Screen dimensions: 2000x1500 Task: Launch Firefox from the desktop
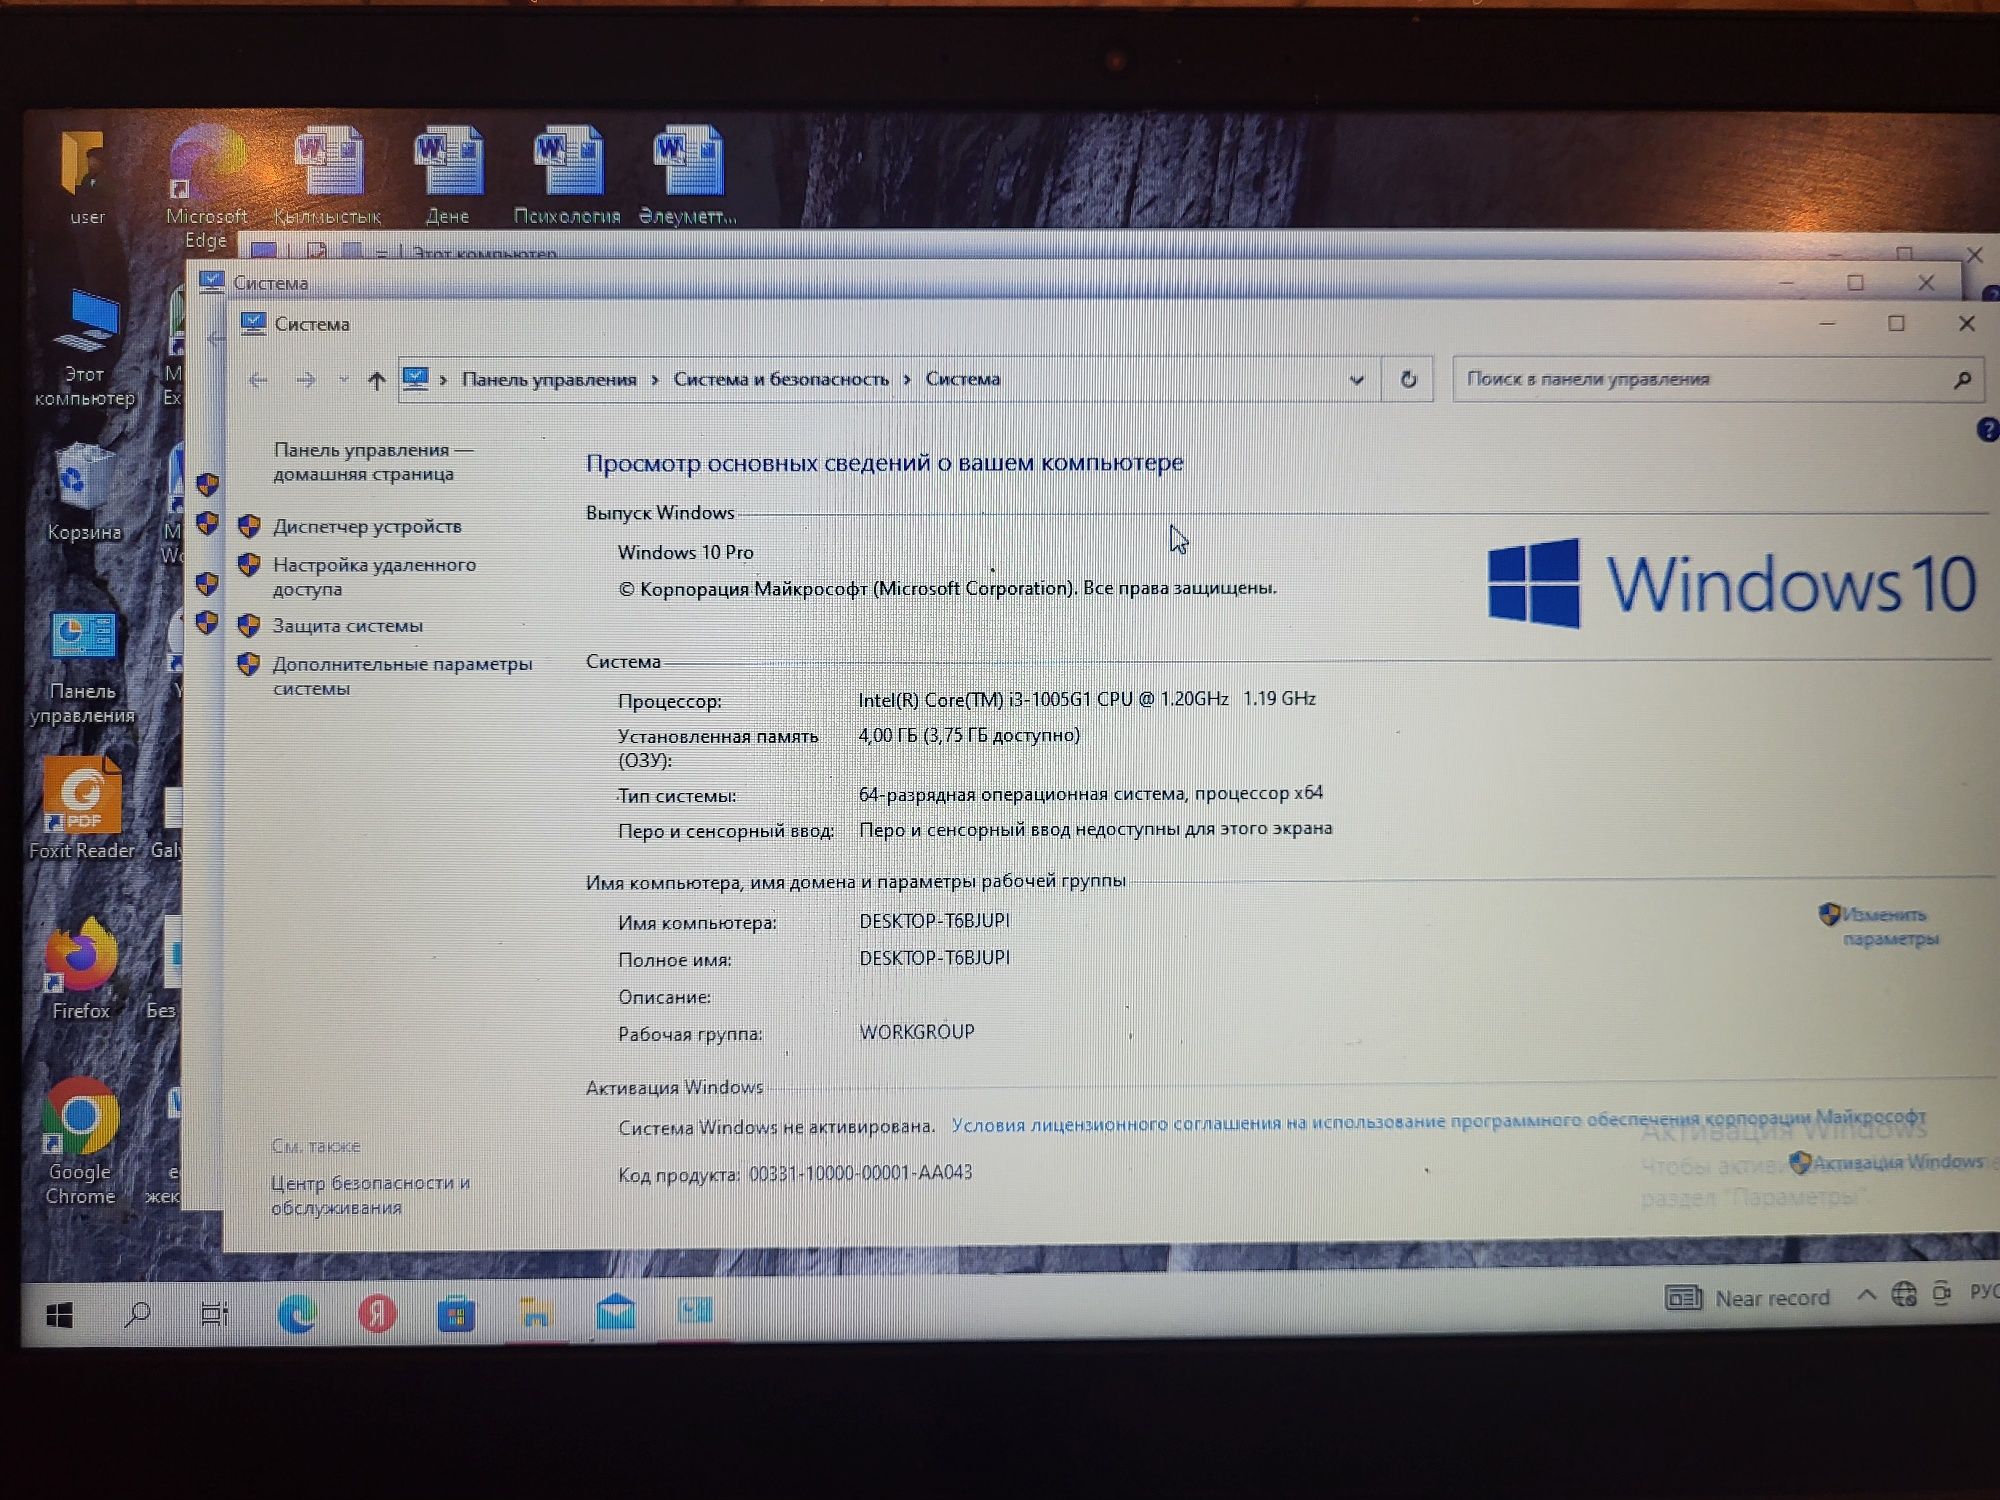tap(81, 968)
